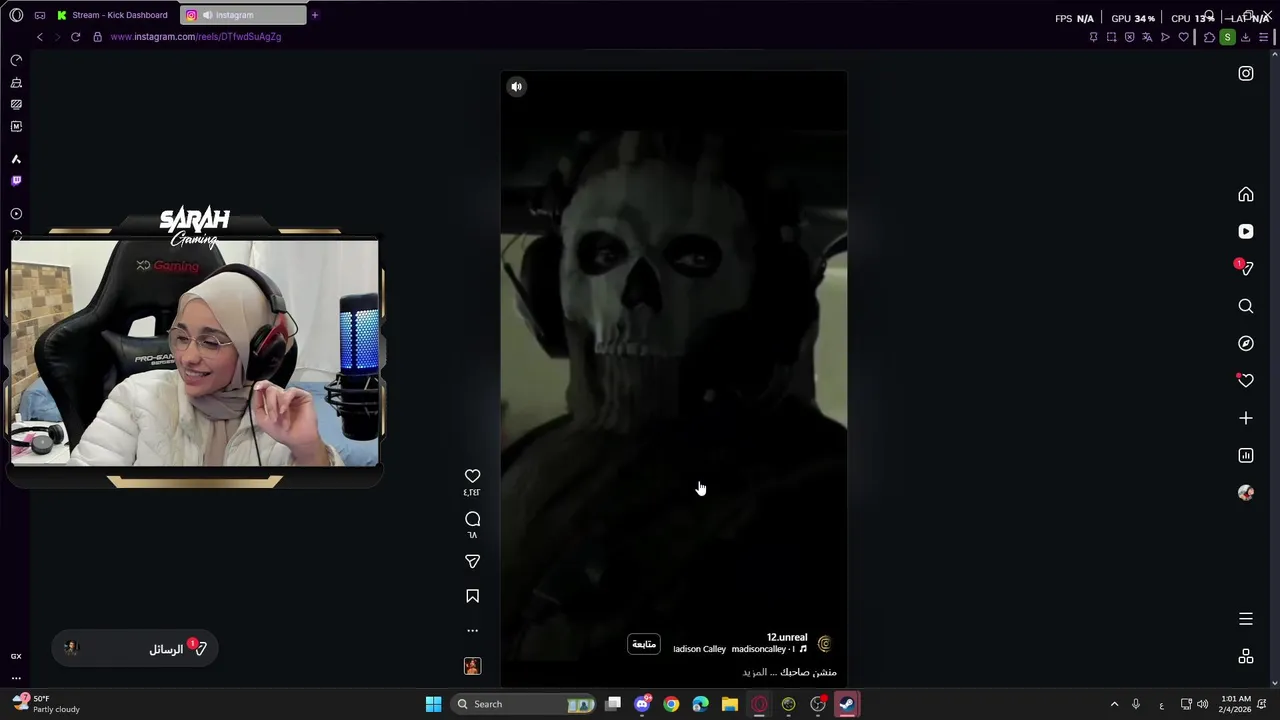Launch Google Chrome from taskbar
Screen dimensions: 1280x720
[671, 704]
